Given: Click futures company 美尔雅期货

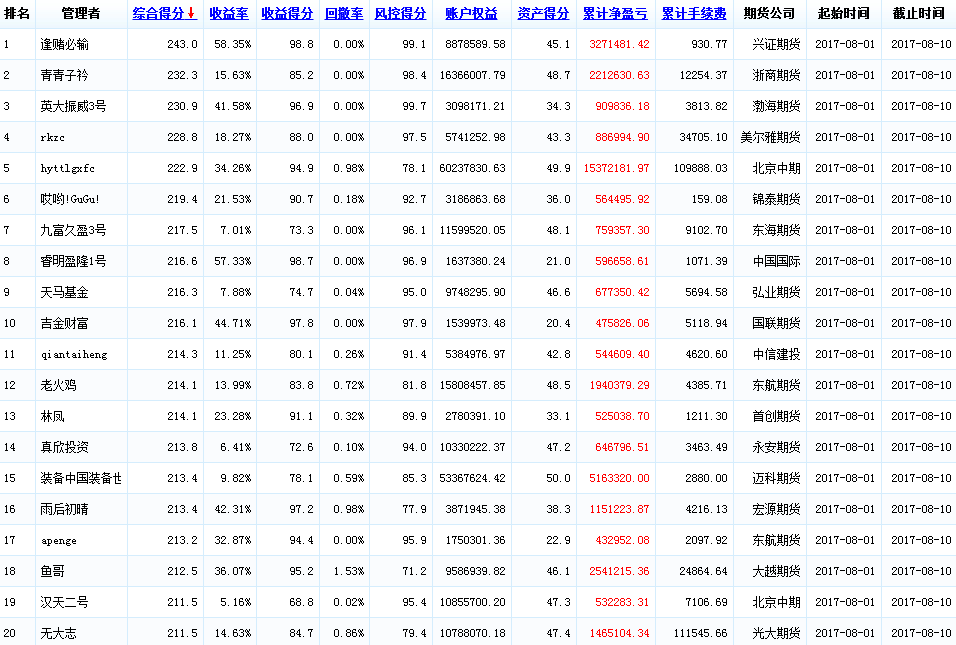Looking at the screenshot, I should [x=771, y=137].
